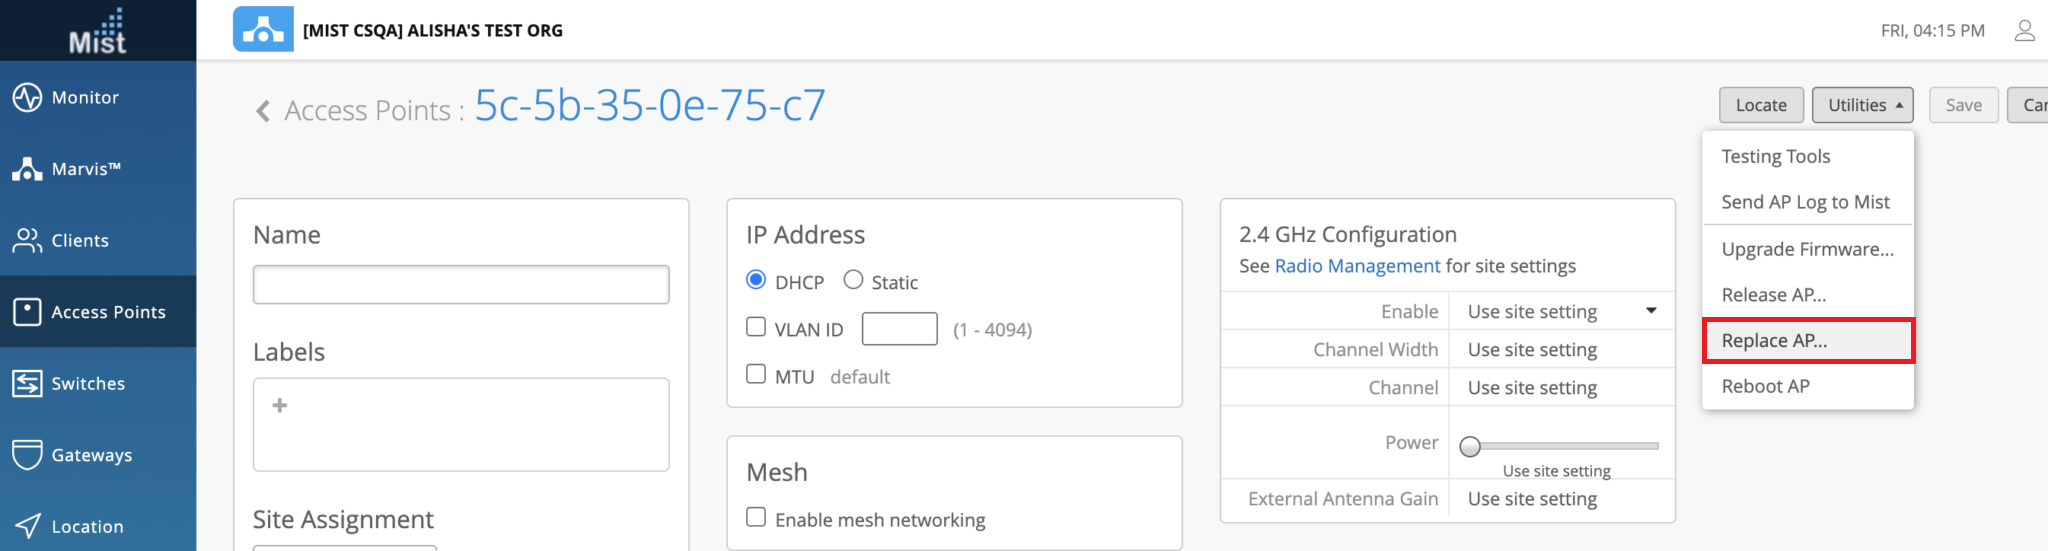2048x551 pixels.
Task: Open the Gateways shield icon
Action: (x=27, y=454)
